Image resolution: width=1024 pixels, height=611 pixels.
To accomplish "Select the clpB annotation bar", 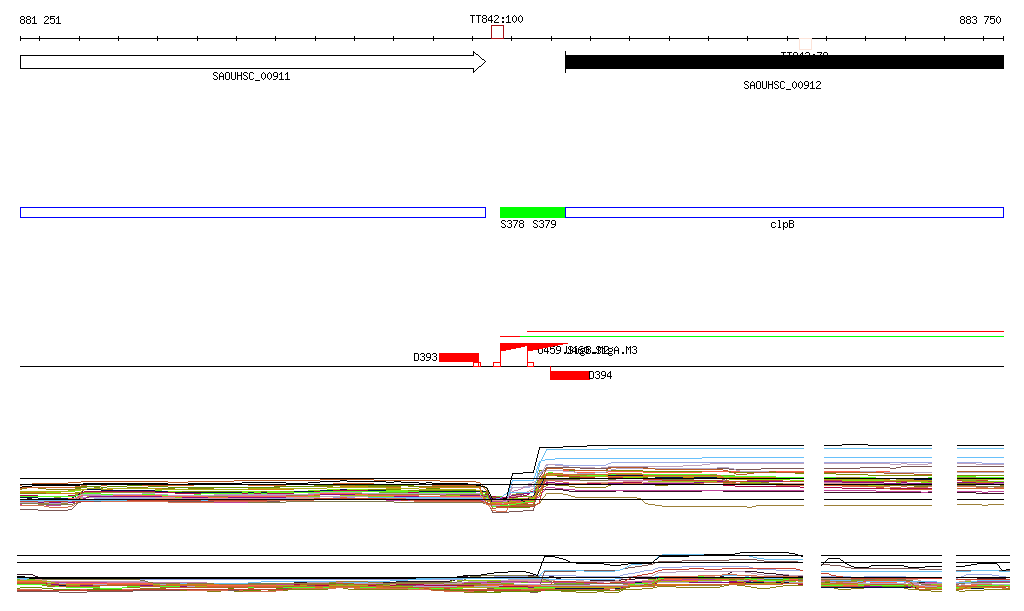I will [783, 212].
